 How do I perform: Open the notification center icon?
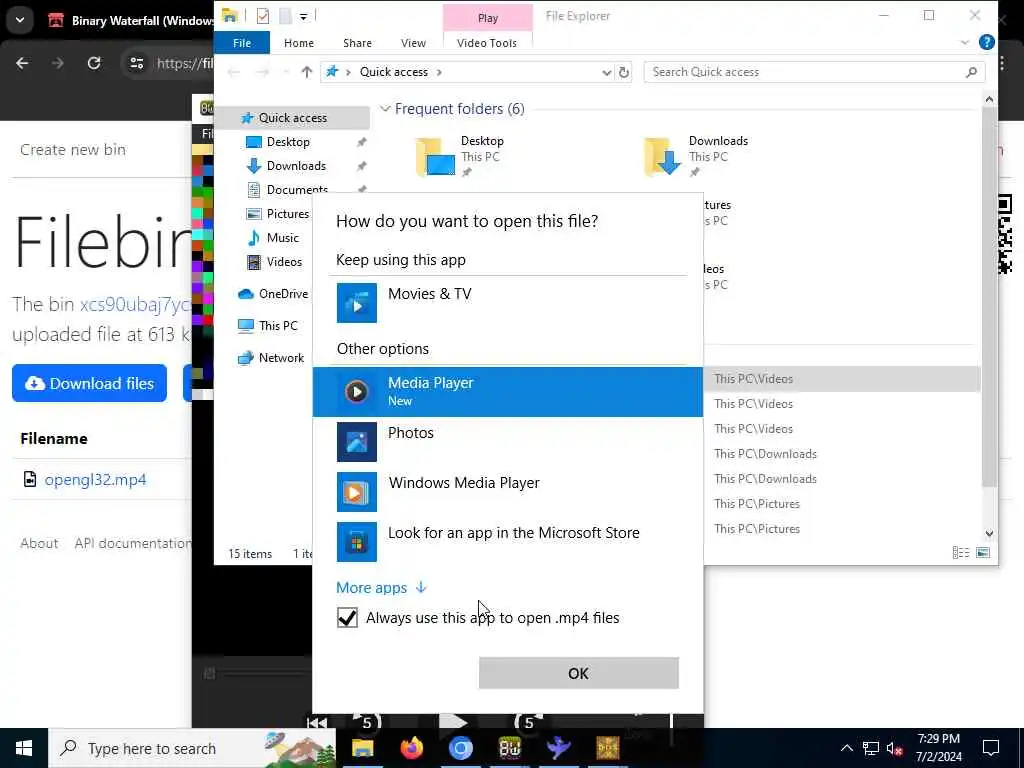991,748
